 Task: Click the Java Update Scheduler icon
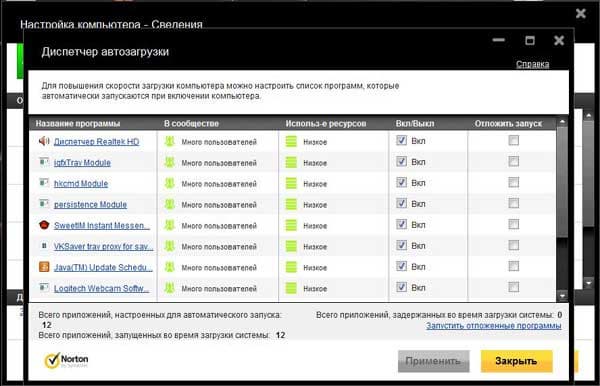(44, 267)
